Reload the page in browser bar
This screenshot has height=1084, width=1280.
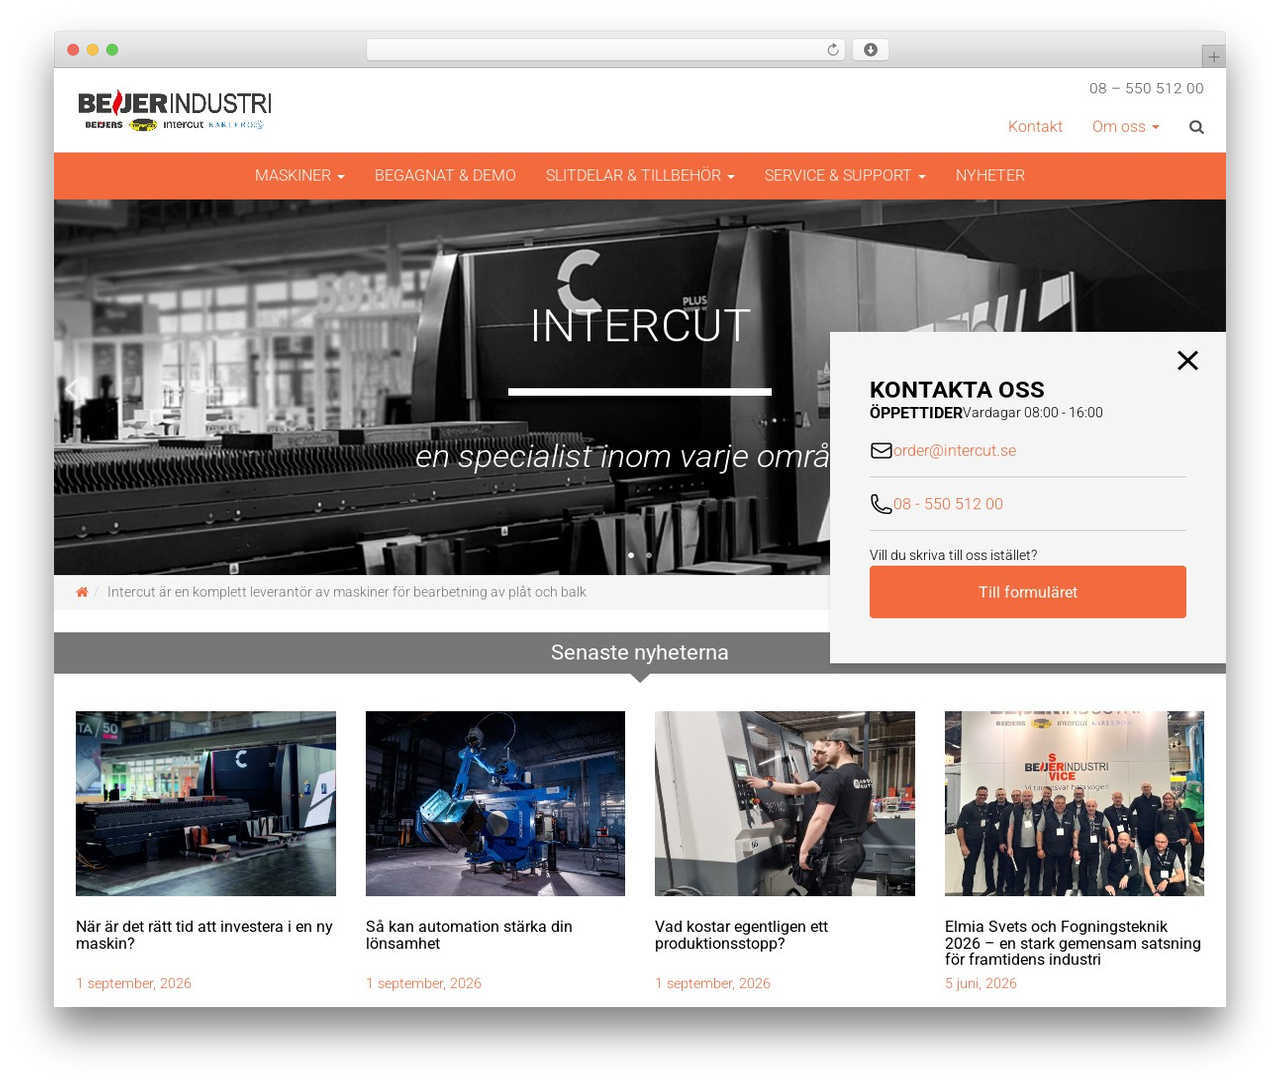pos(833,50)
